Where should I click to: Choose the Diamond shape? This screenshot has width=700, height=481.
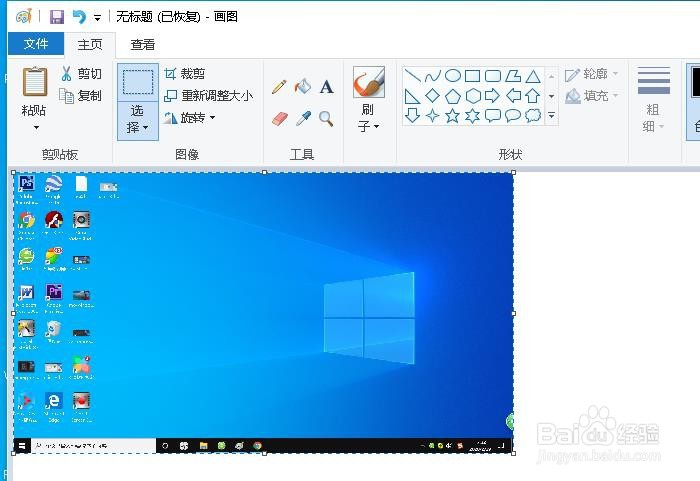click(432, 96)
